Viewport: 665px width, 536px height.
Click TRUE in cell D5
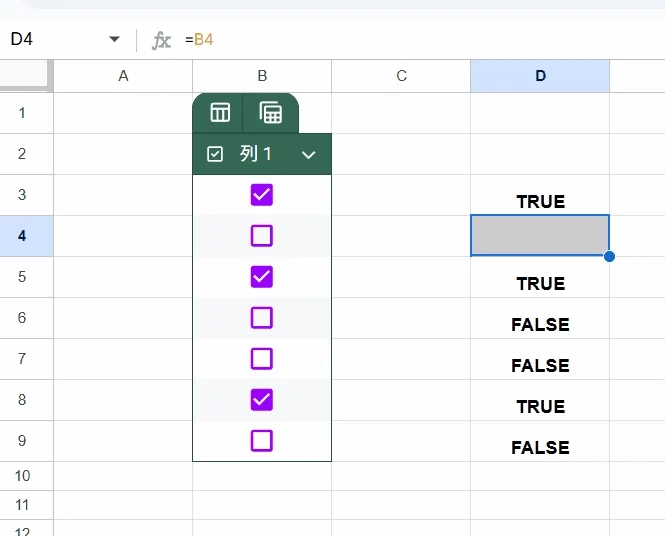click(540, 284)
